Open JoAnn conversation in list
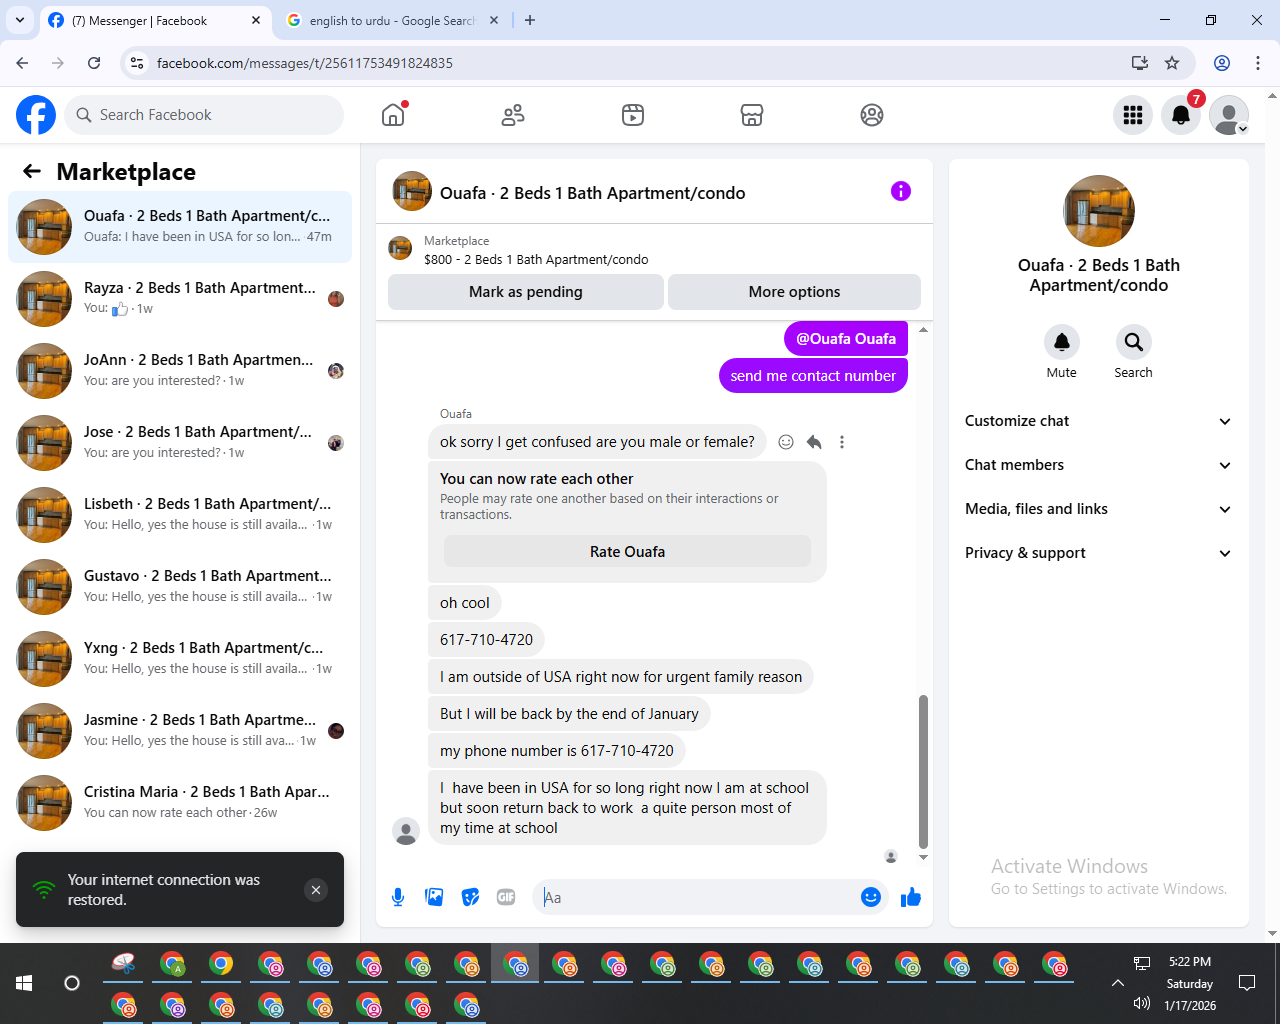This screenshot has width=1280, height=1024. coord(180,371)
